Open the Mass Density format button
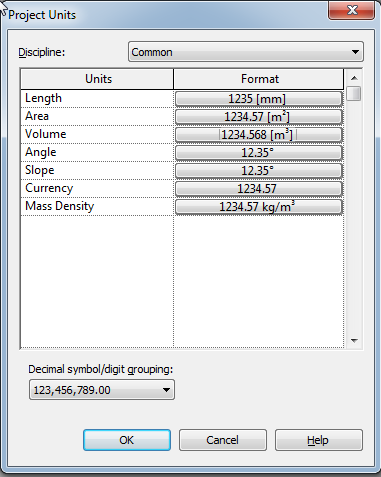 pyautogui.click(x=259, y=207)
